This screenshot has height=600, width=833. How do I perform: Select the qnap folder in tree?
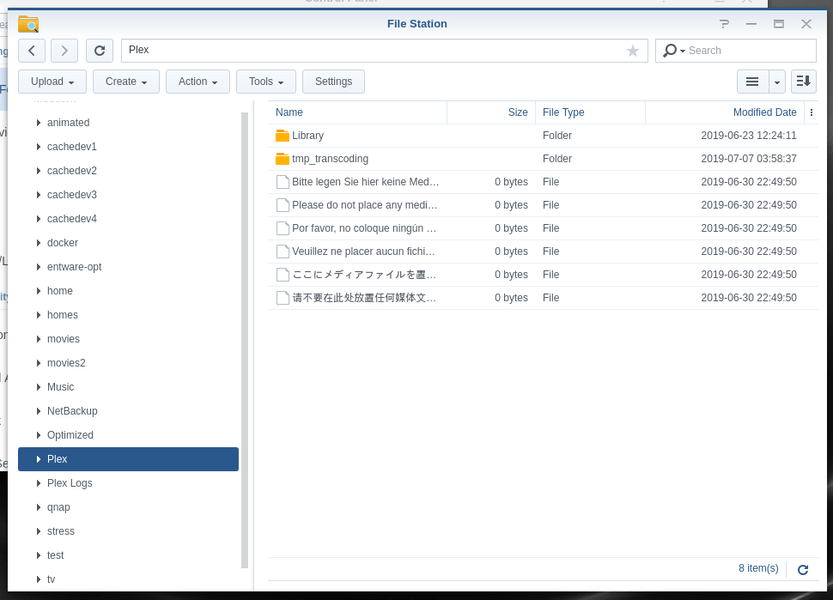(x=58, y=507)
